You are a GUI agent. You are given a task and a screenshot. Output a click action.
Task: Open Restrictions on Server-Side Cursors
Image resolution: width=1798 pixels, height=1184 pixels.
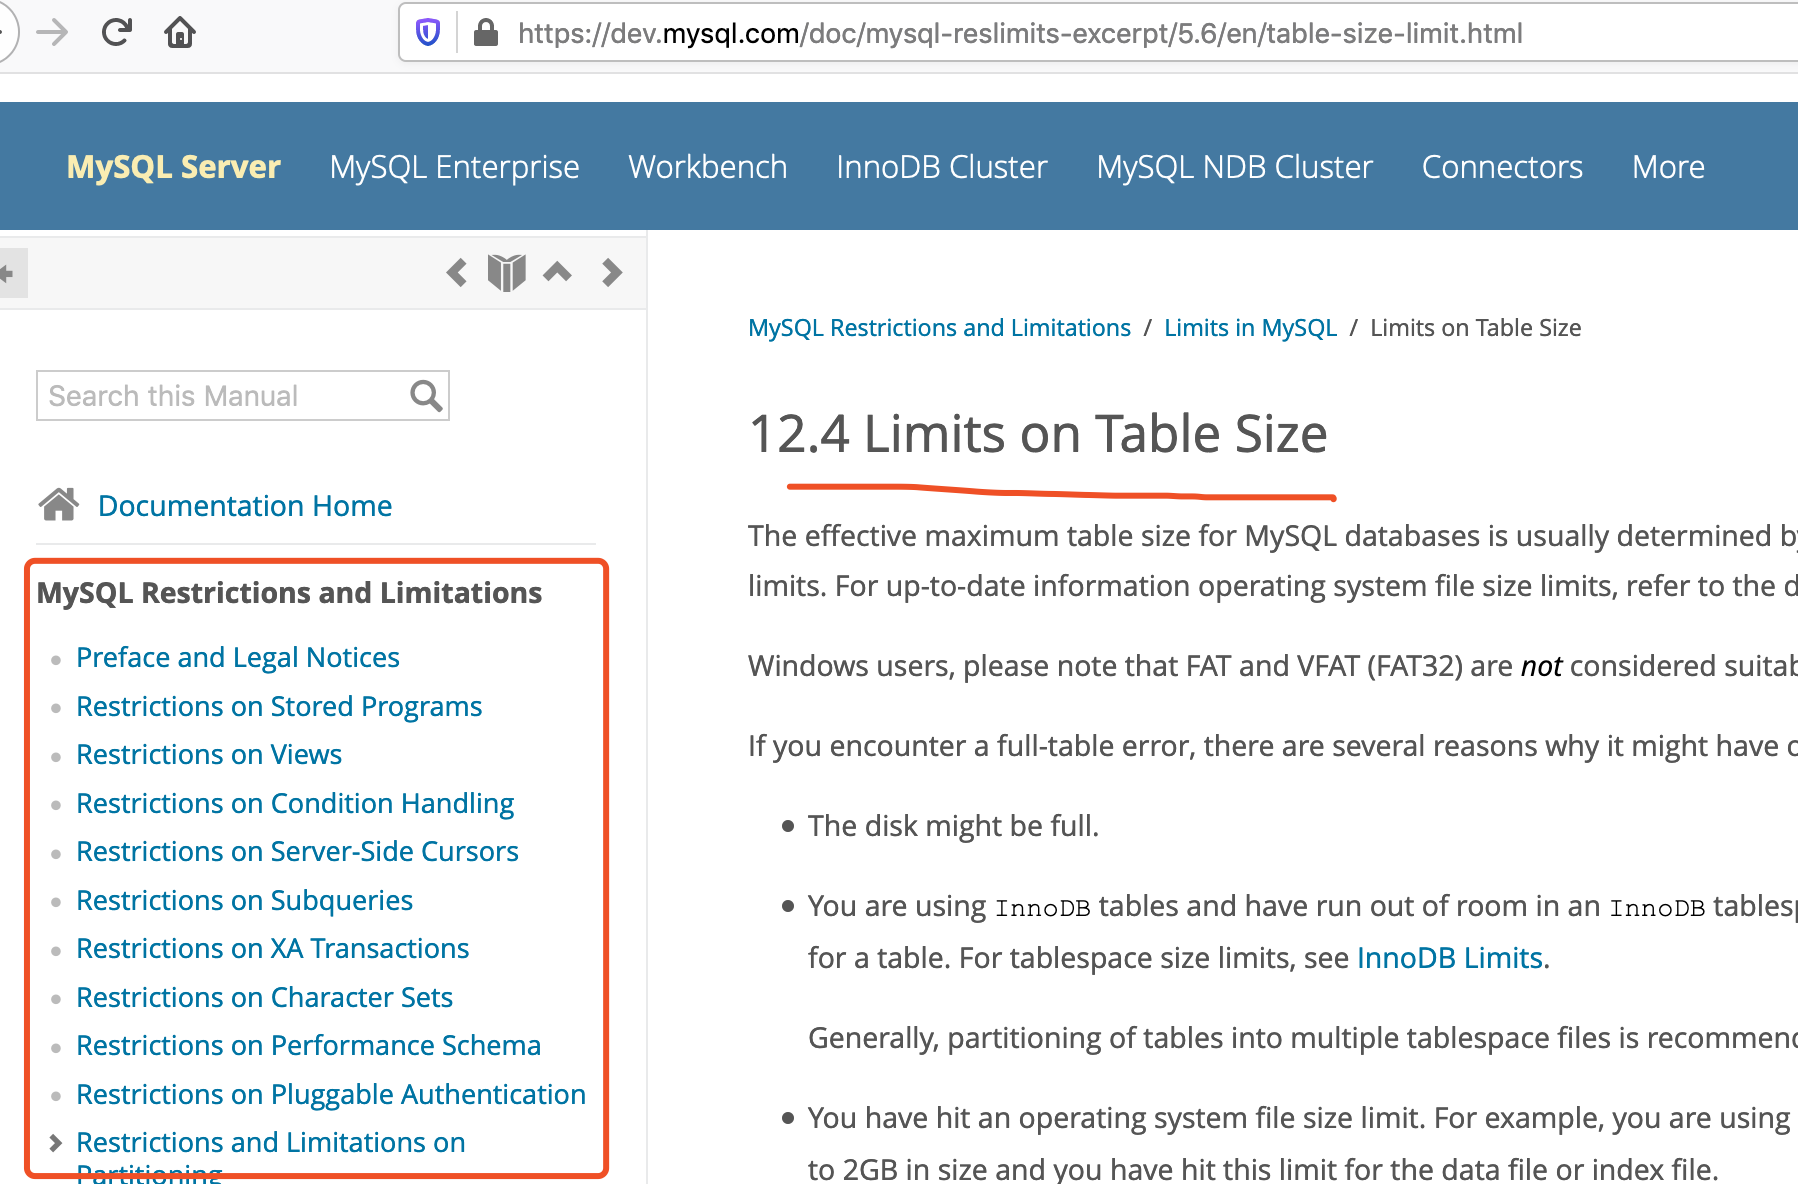297,851
